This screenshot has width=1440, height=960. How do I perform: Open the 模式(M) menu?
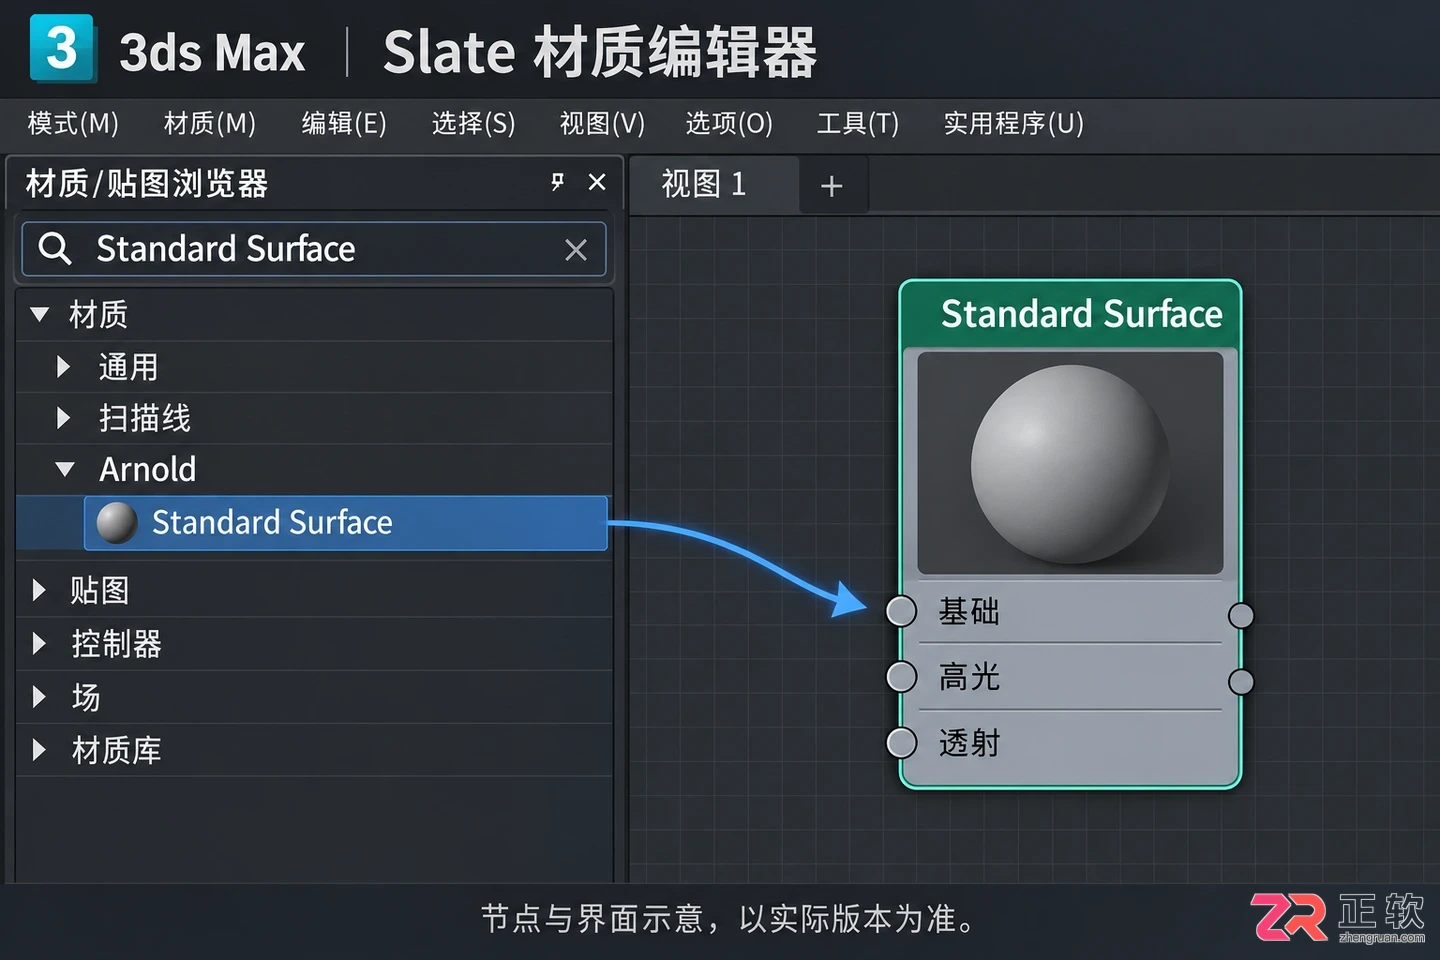[x=73, y=123]
